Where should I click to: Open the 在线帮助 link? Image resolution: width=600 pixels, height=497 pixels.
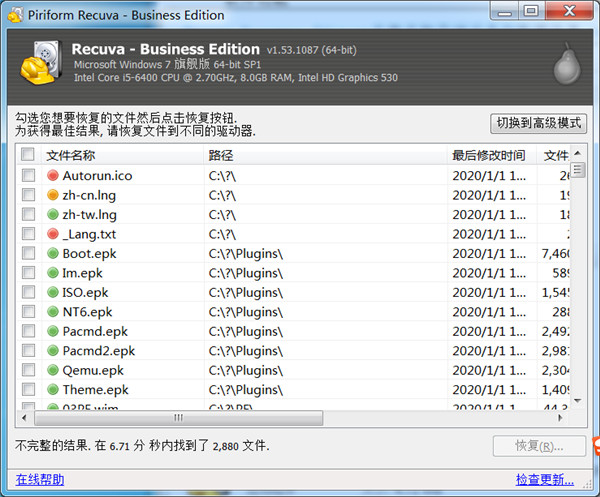[x=40, y=479]
